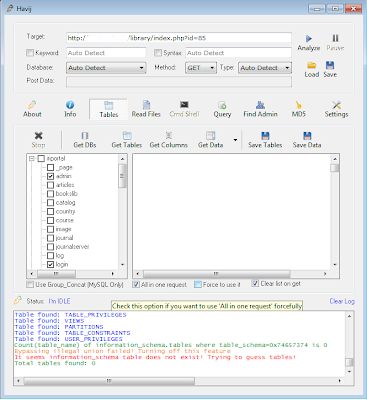The width and height of the screenshot is (367, 400).
Task: Click the status carrot icon beside Status
Action: point(18,300)
